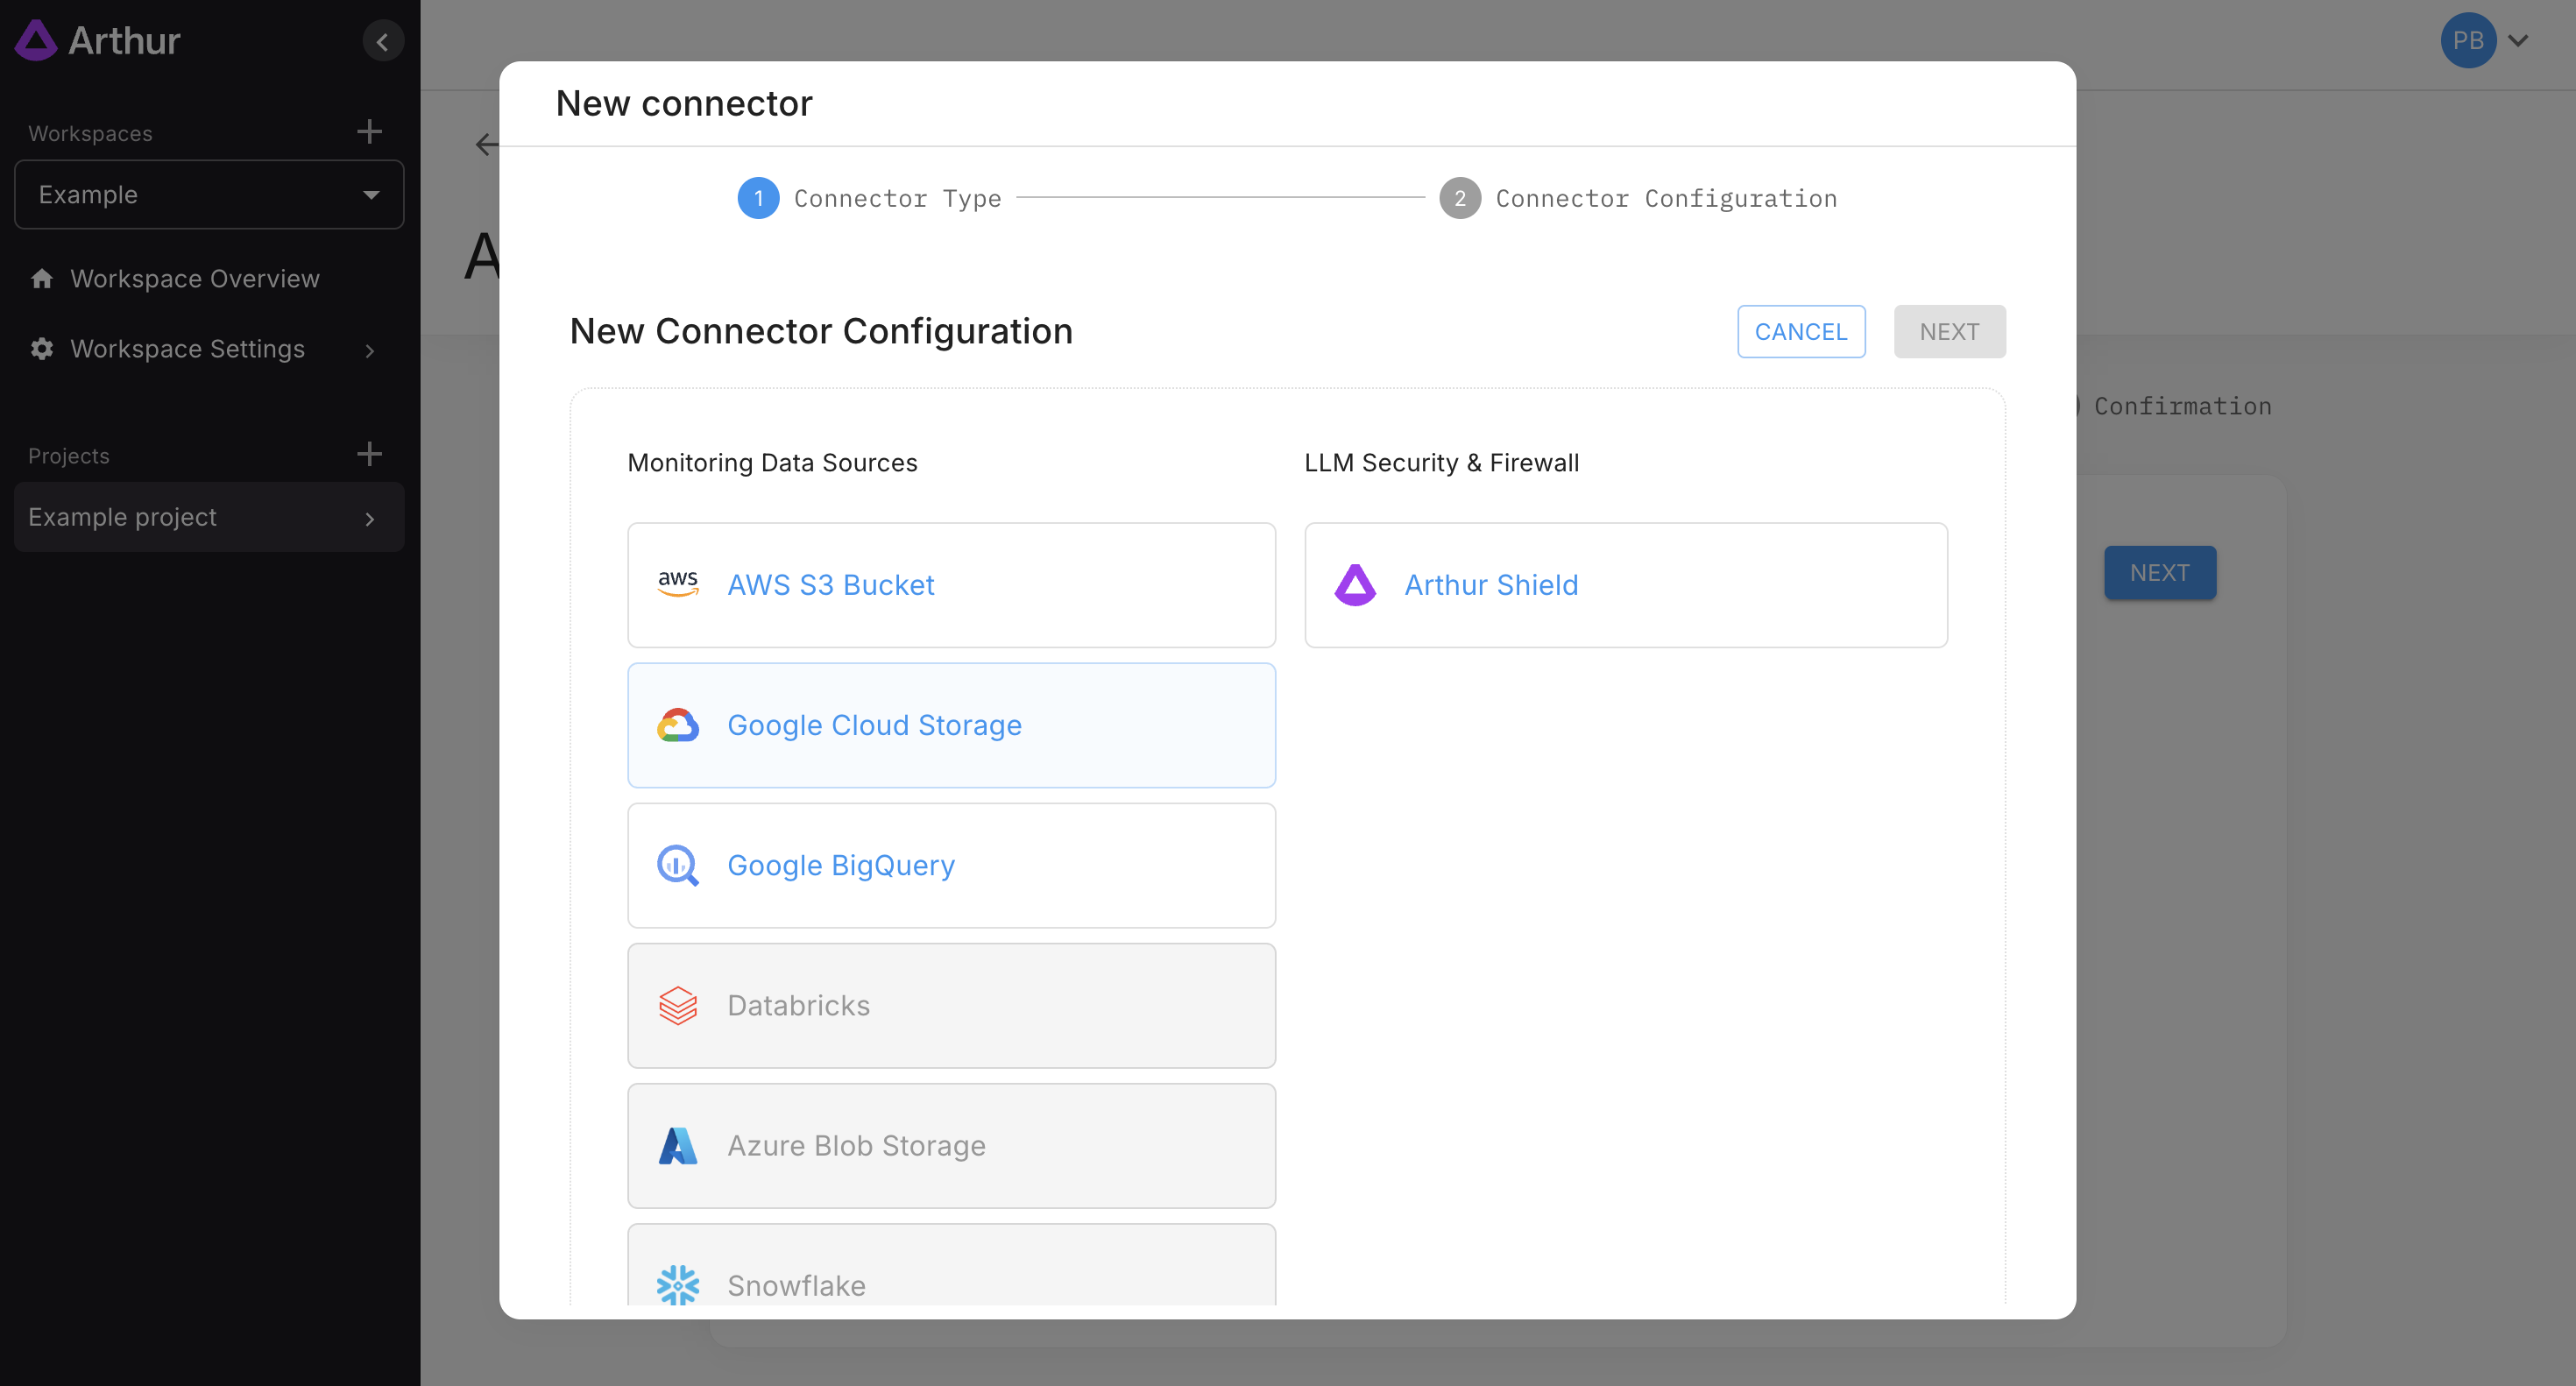Select the Connector Type step
The image size is (2576, 1386).
coord(869,198)
